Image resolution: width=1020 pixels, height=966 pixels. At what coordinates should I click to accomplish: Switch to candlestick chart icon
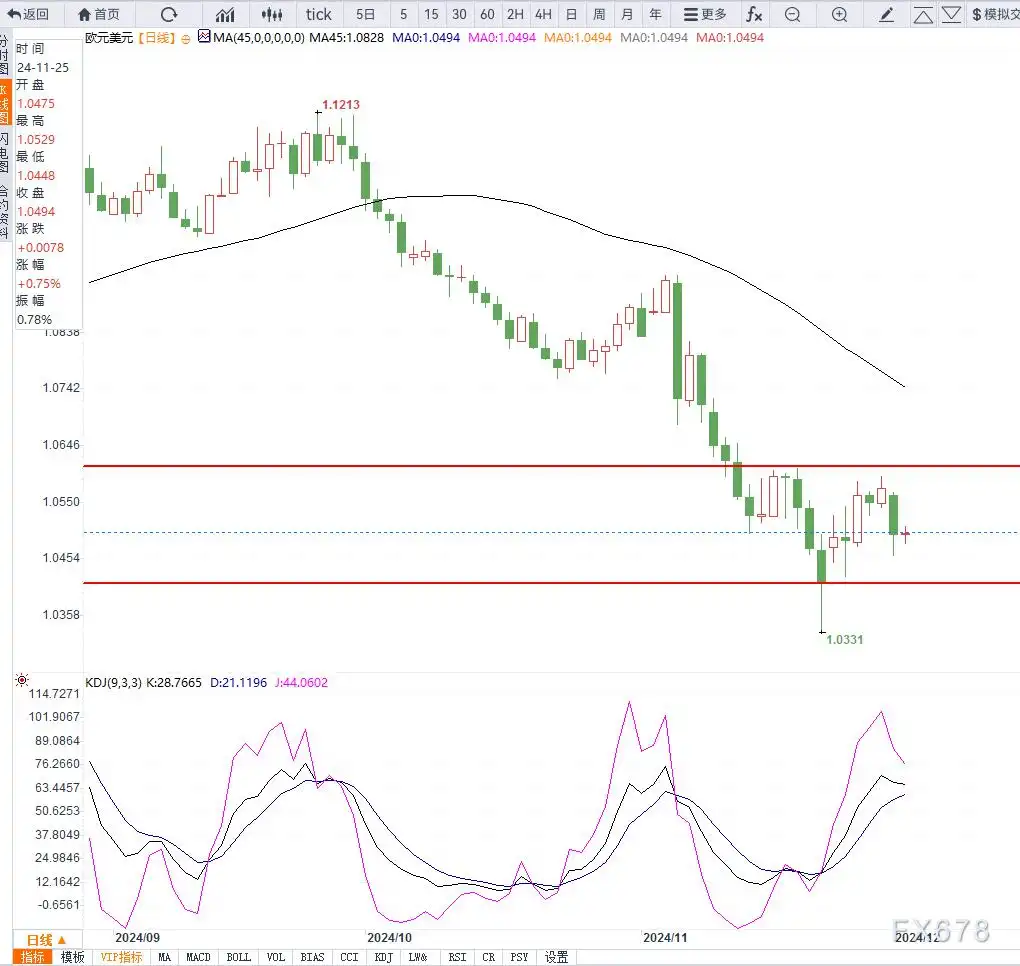(272, 14)
